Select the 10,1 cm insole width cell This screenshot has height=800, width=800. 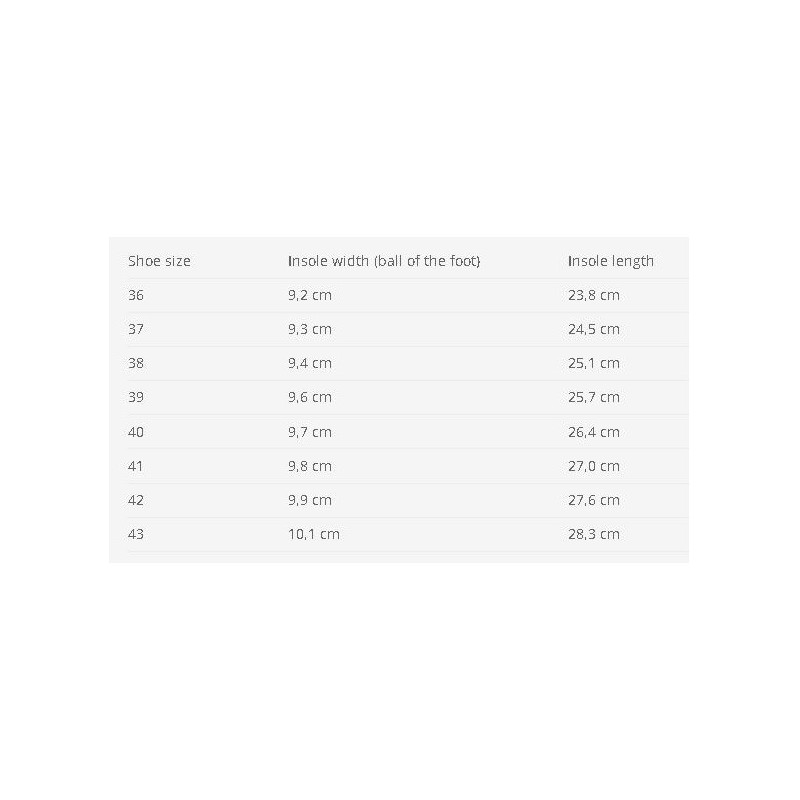pos(313,534)
